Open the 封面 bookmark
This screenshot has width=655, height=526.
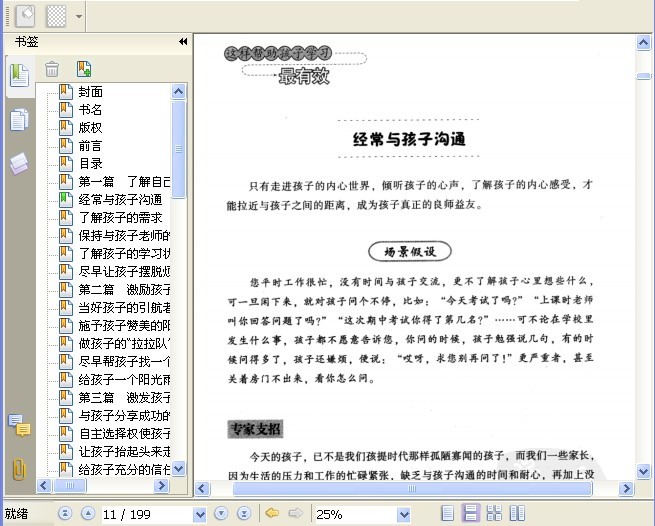tap(91, 91)
